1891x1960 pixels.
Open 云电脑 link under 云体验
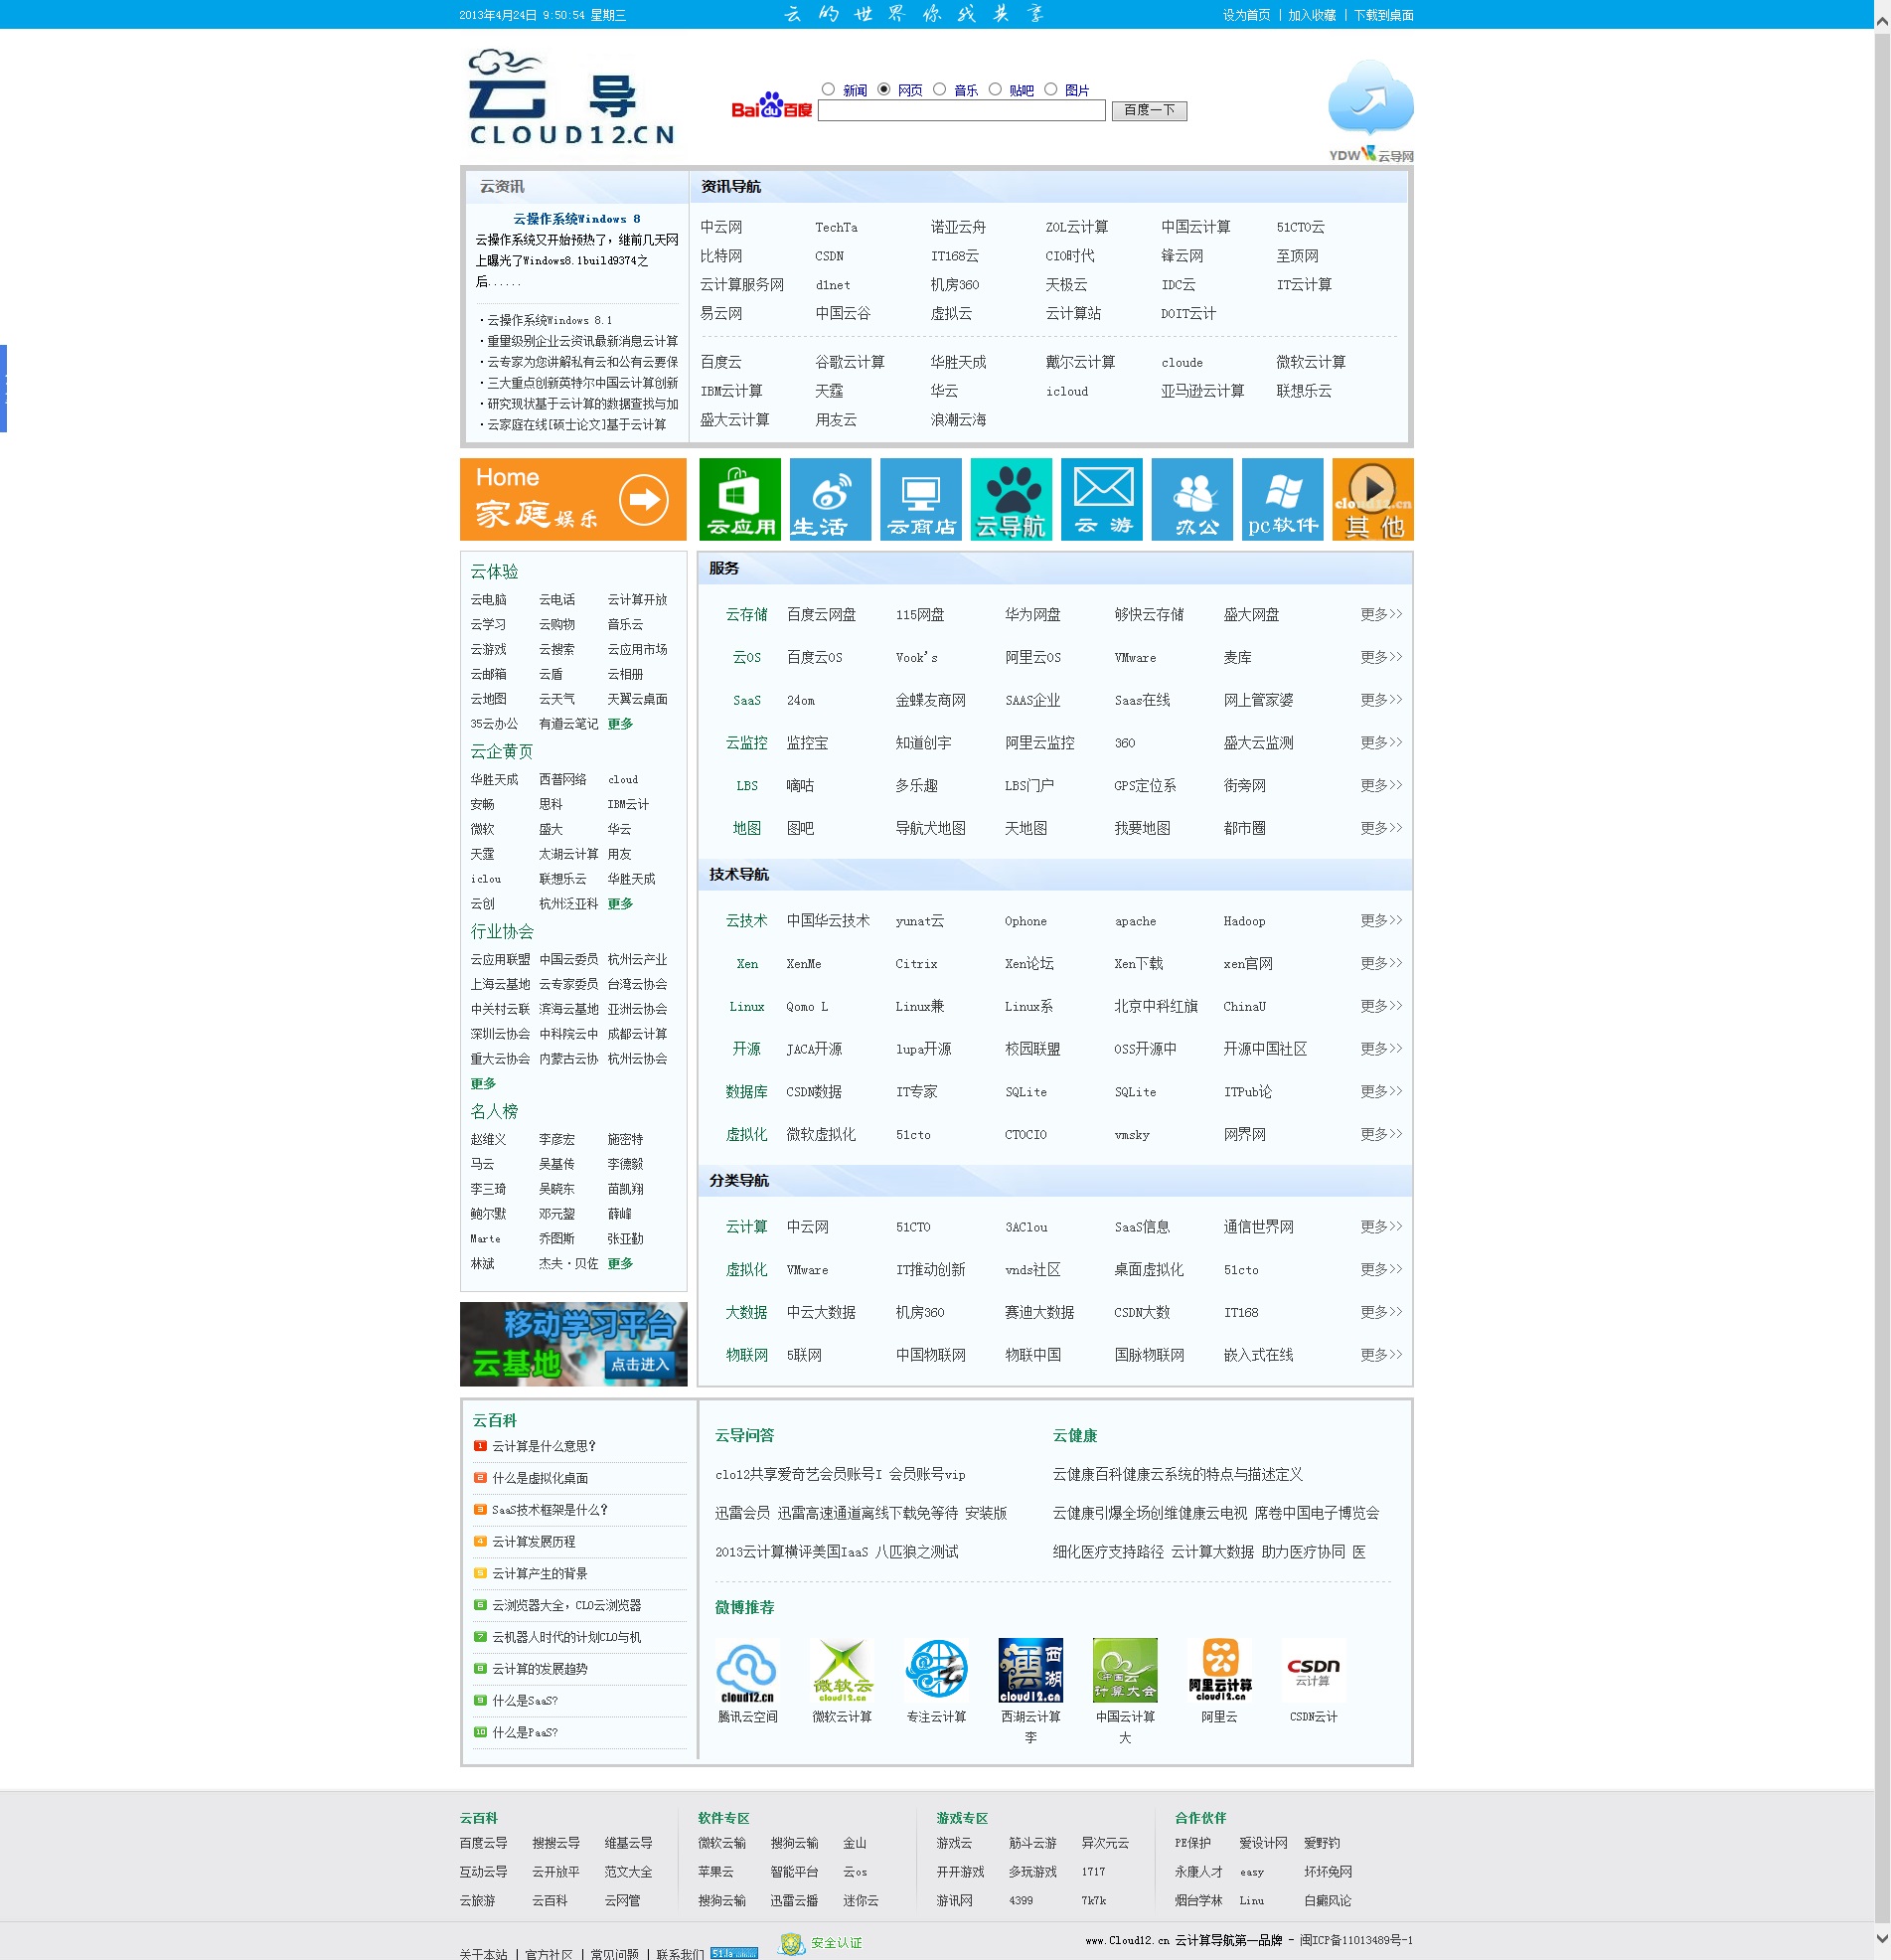click(489, 600)
